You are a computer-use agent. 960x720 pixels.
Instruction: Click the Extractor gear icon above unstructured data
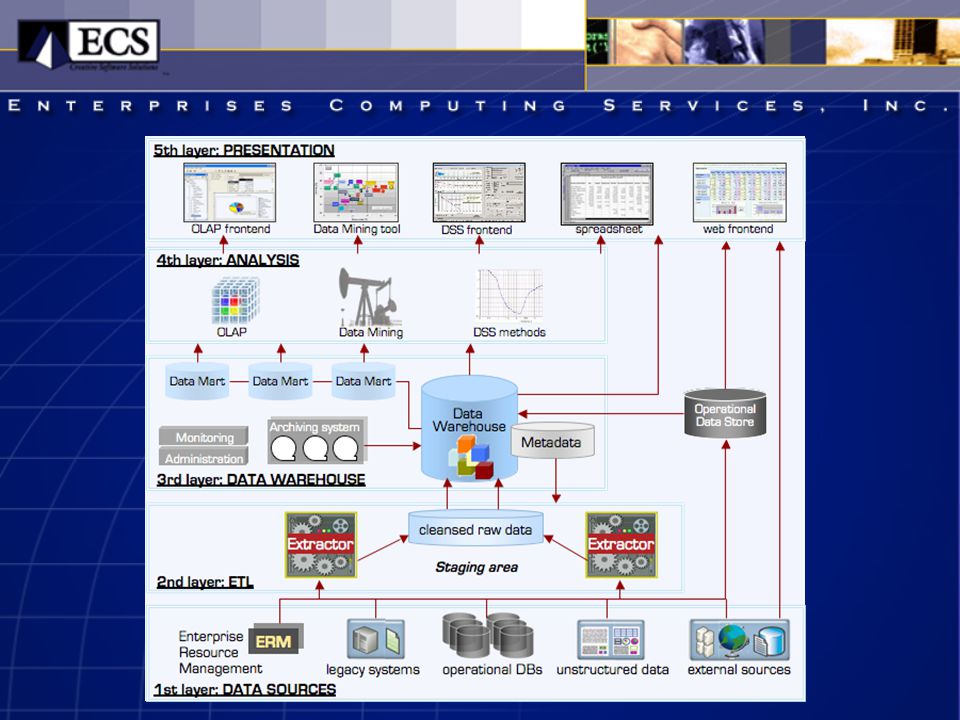(x=621, y=545)
